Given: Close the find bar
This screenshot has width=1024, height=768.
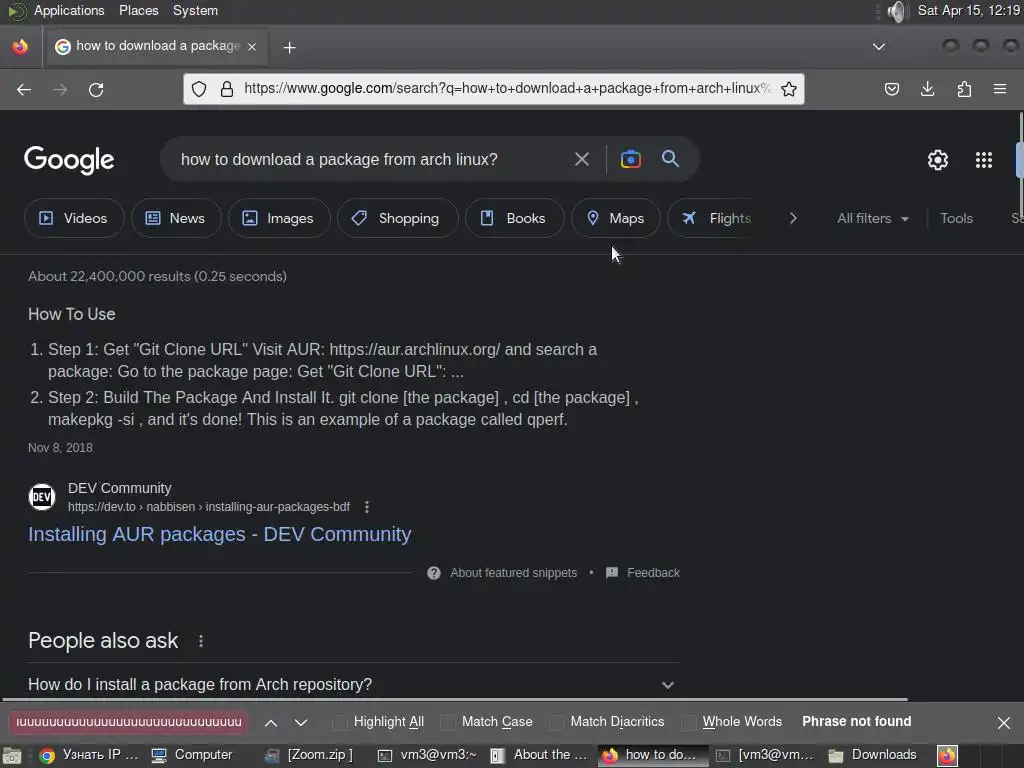Looking at the screenshot, I should (x=1004, y=722).
